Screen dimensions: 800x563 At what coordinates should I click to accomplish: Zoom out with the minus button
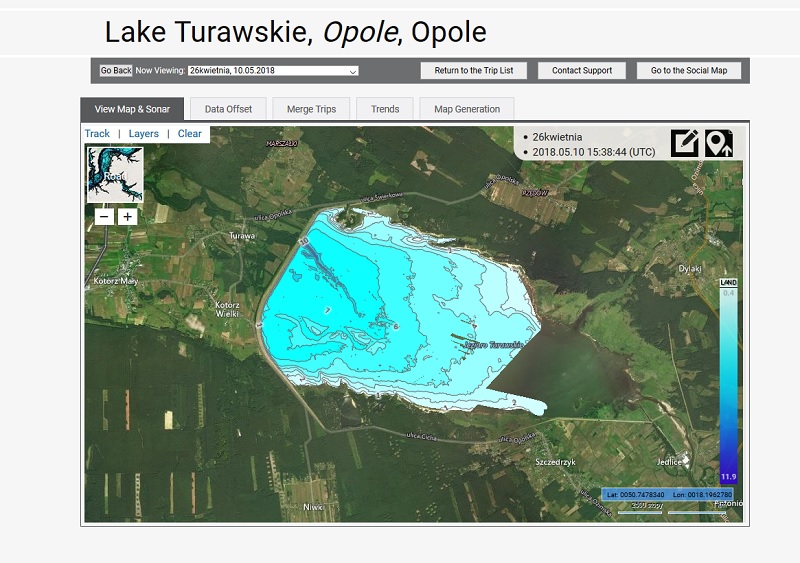pos(104,216)
